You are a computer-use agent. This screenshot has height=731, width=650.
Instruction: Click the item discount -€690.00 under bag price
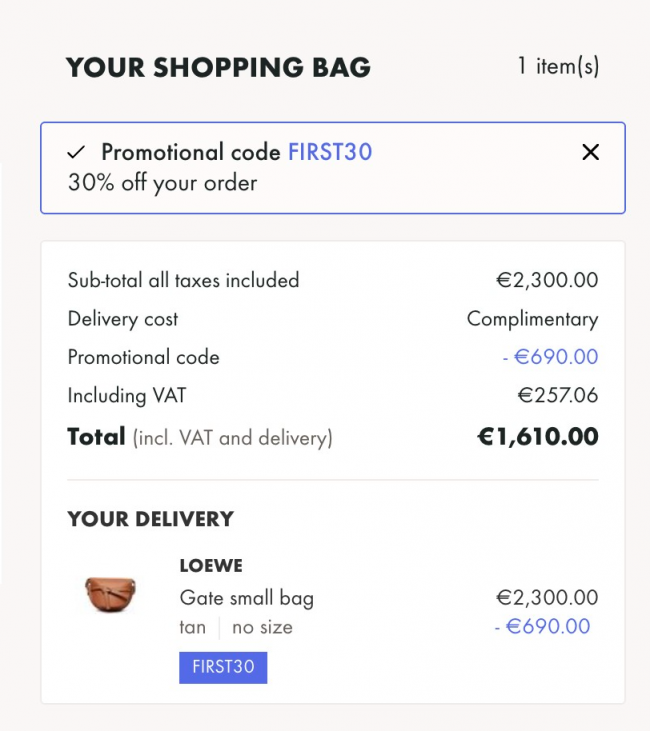click(542, 627)
